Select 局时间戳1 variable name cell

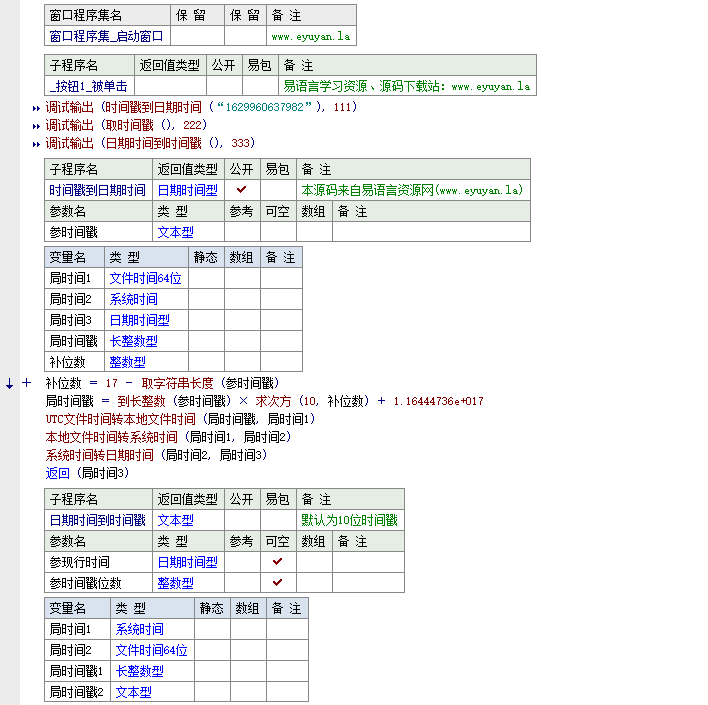[78, 671]
